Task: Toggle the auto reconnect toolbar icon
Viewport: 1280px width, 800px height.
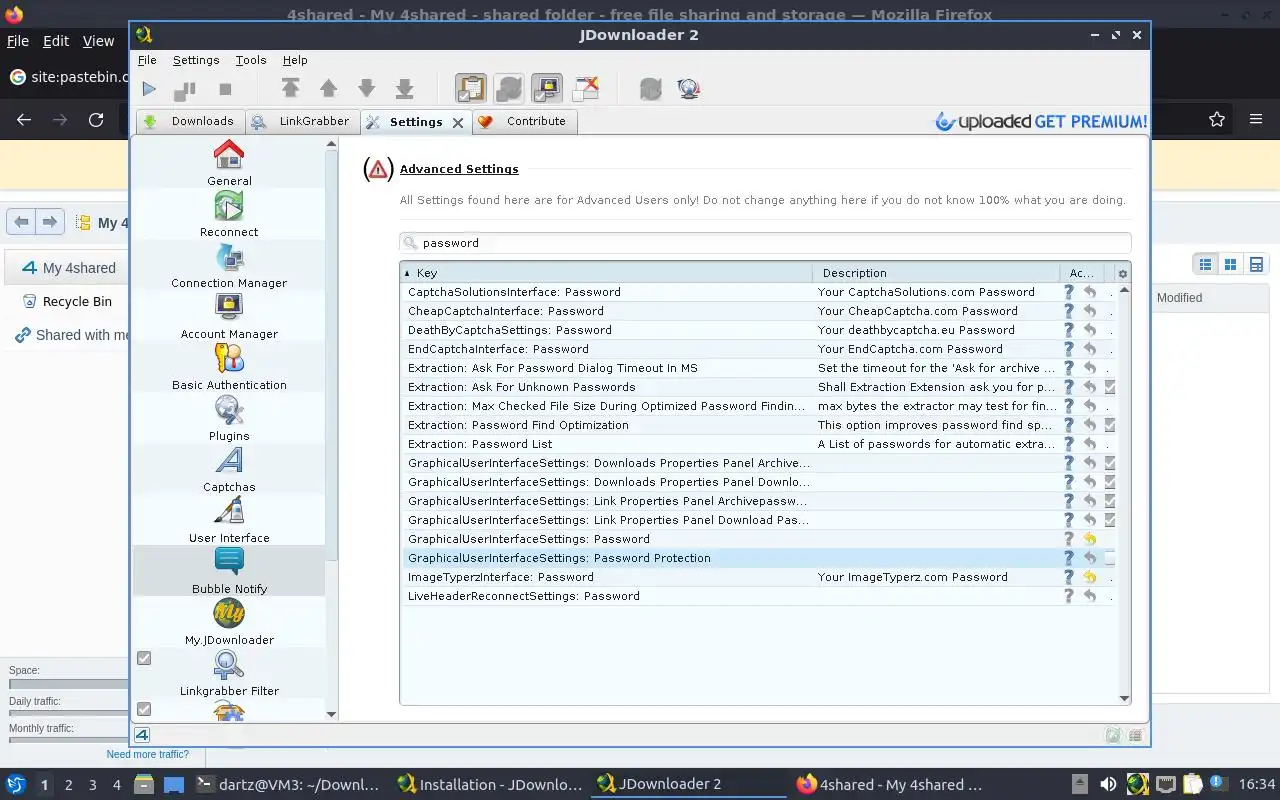Action: click(509, 89)
